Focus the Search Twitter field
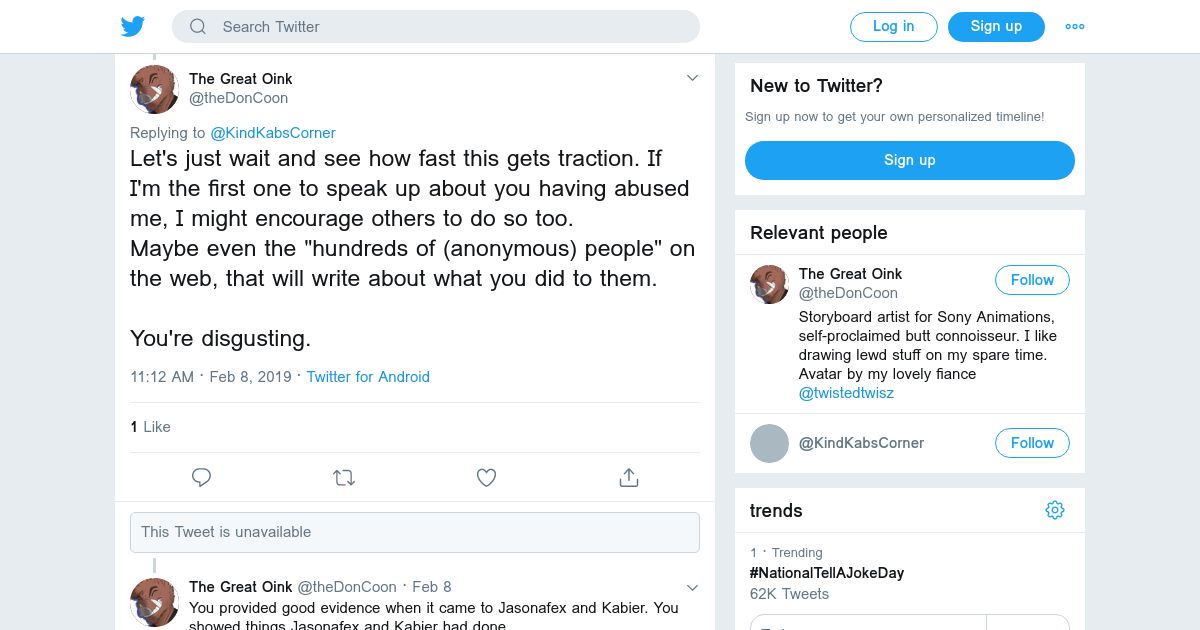1200x630 pixels. click(x=450, y=27)
